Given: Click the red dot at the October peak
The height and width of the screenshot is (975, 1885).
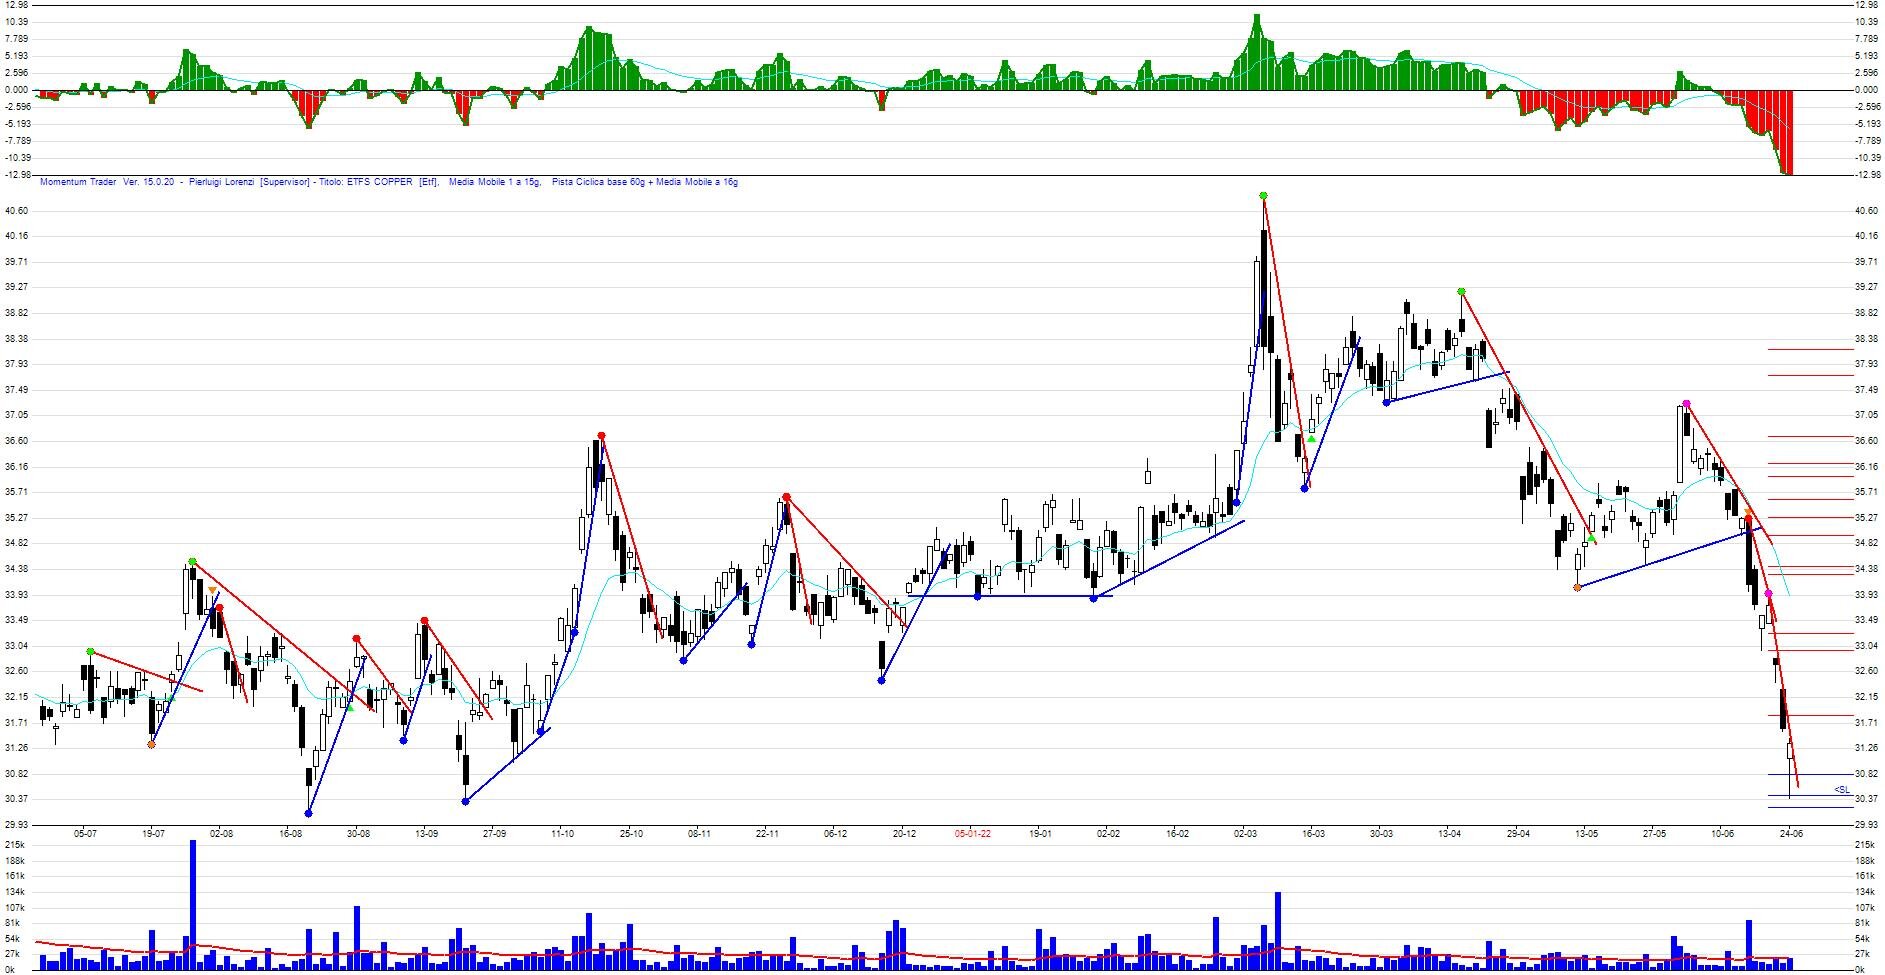Looking at the screenshot, I should (x=601, y=436).
